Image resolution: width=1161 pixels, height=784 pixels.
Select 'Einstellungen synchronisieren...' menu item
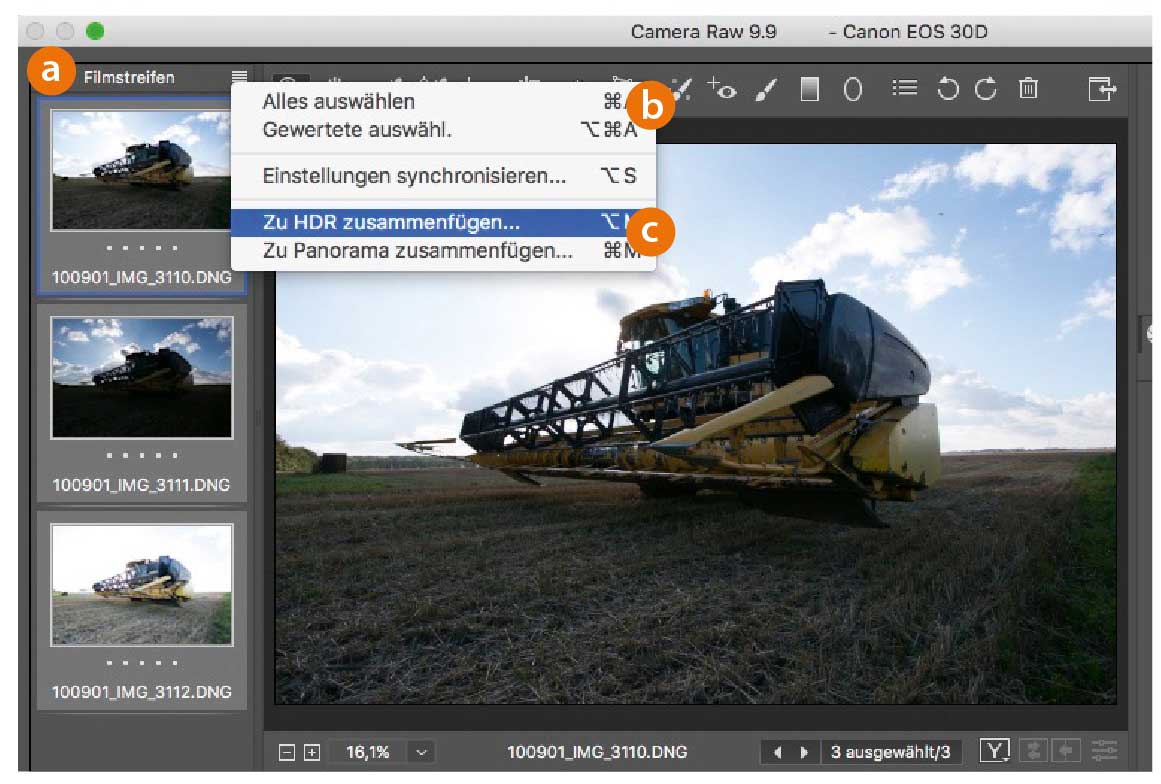tap(414, 176)
